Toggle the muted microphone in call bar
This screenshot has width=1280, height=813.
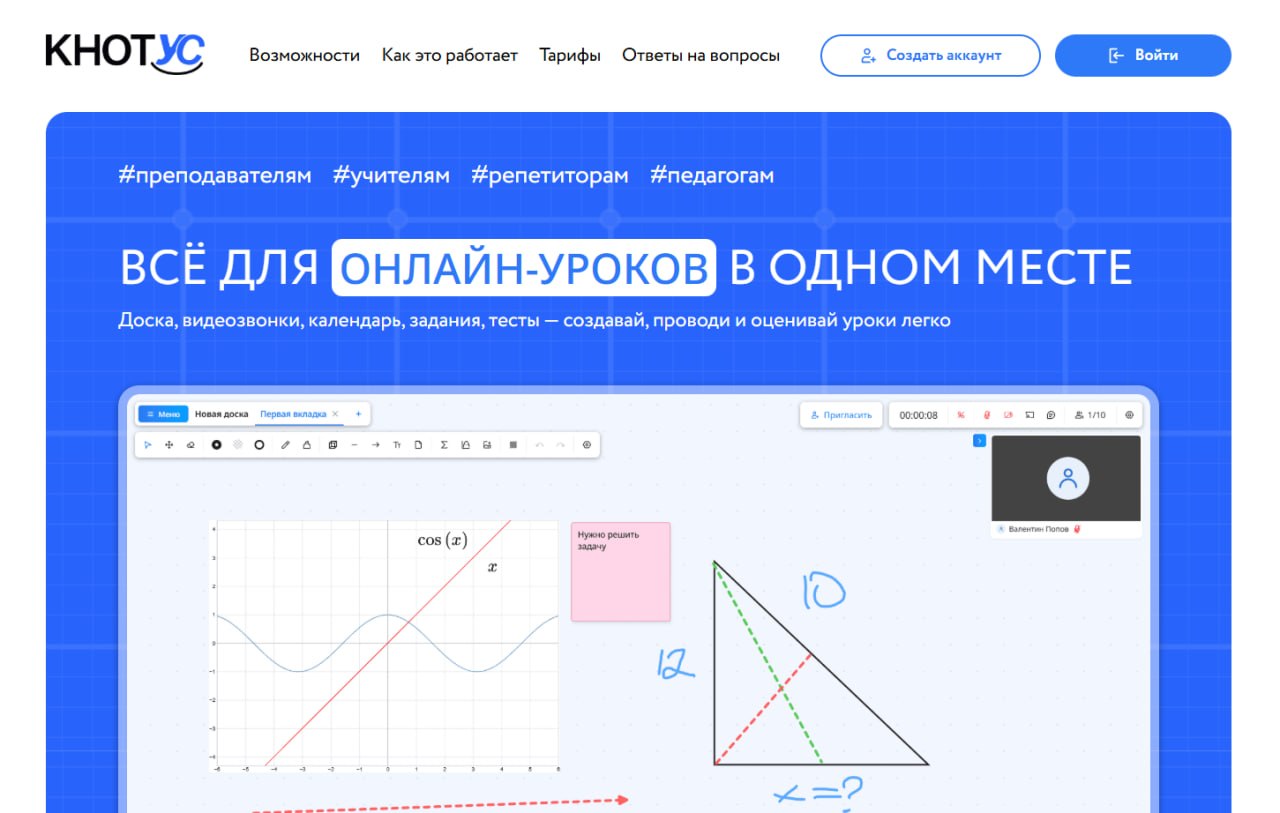coord(986,415)
